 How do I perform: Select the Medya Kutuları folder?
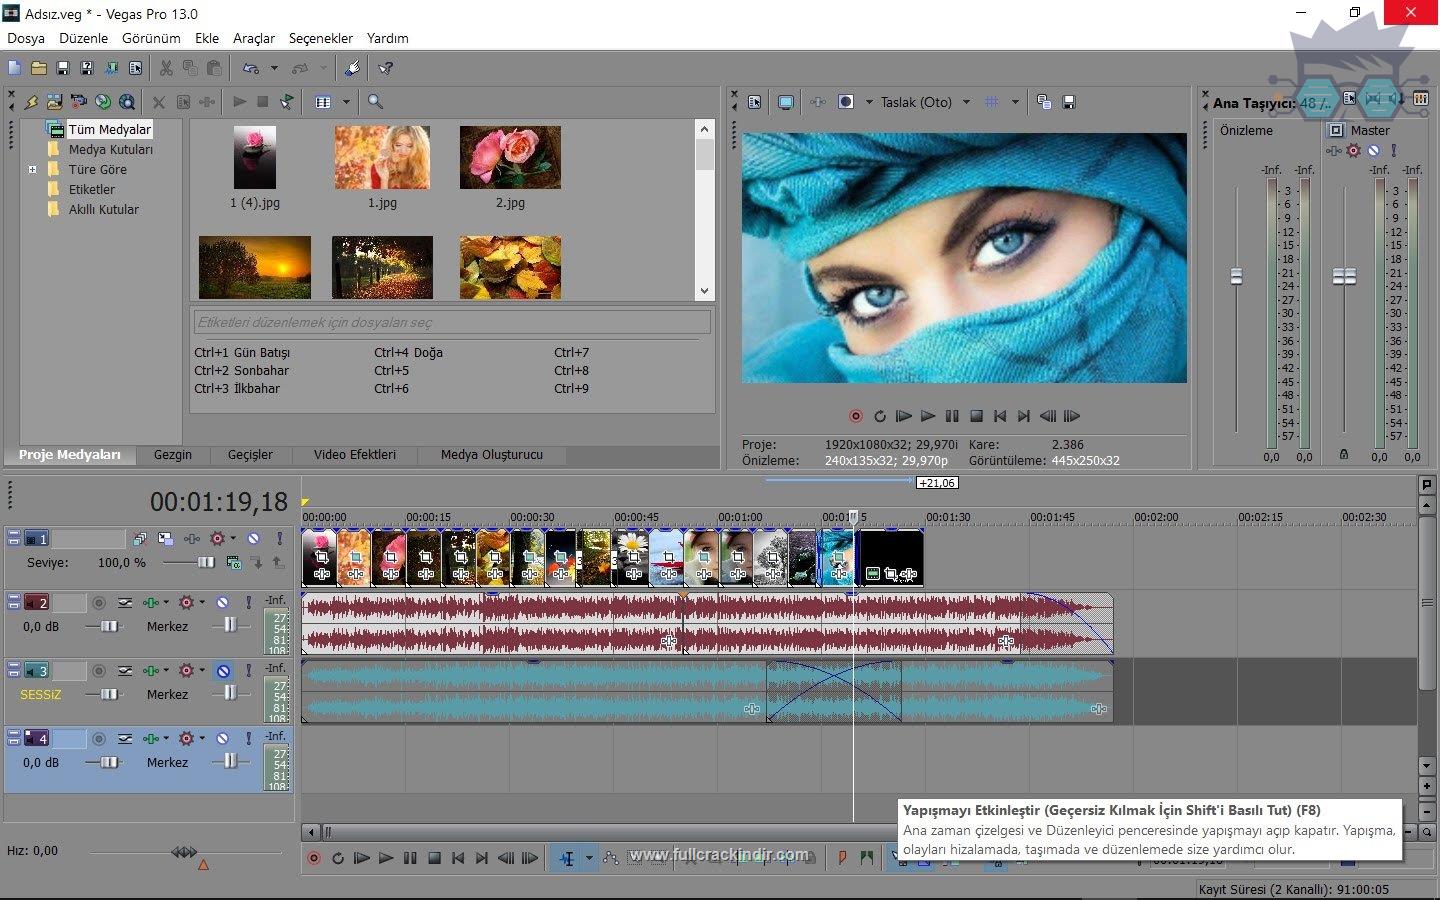[x=111, y=149]
